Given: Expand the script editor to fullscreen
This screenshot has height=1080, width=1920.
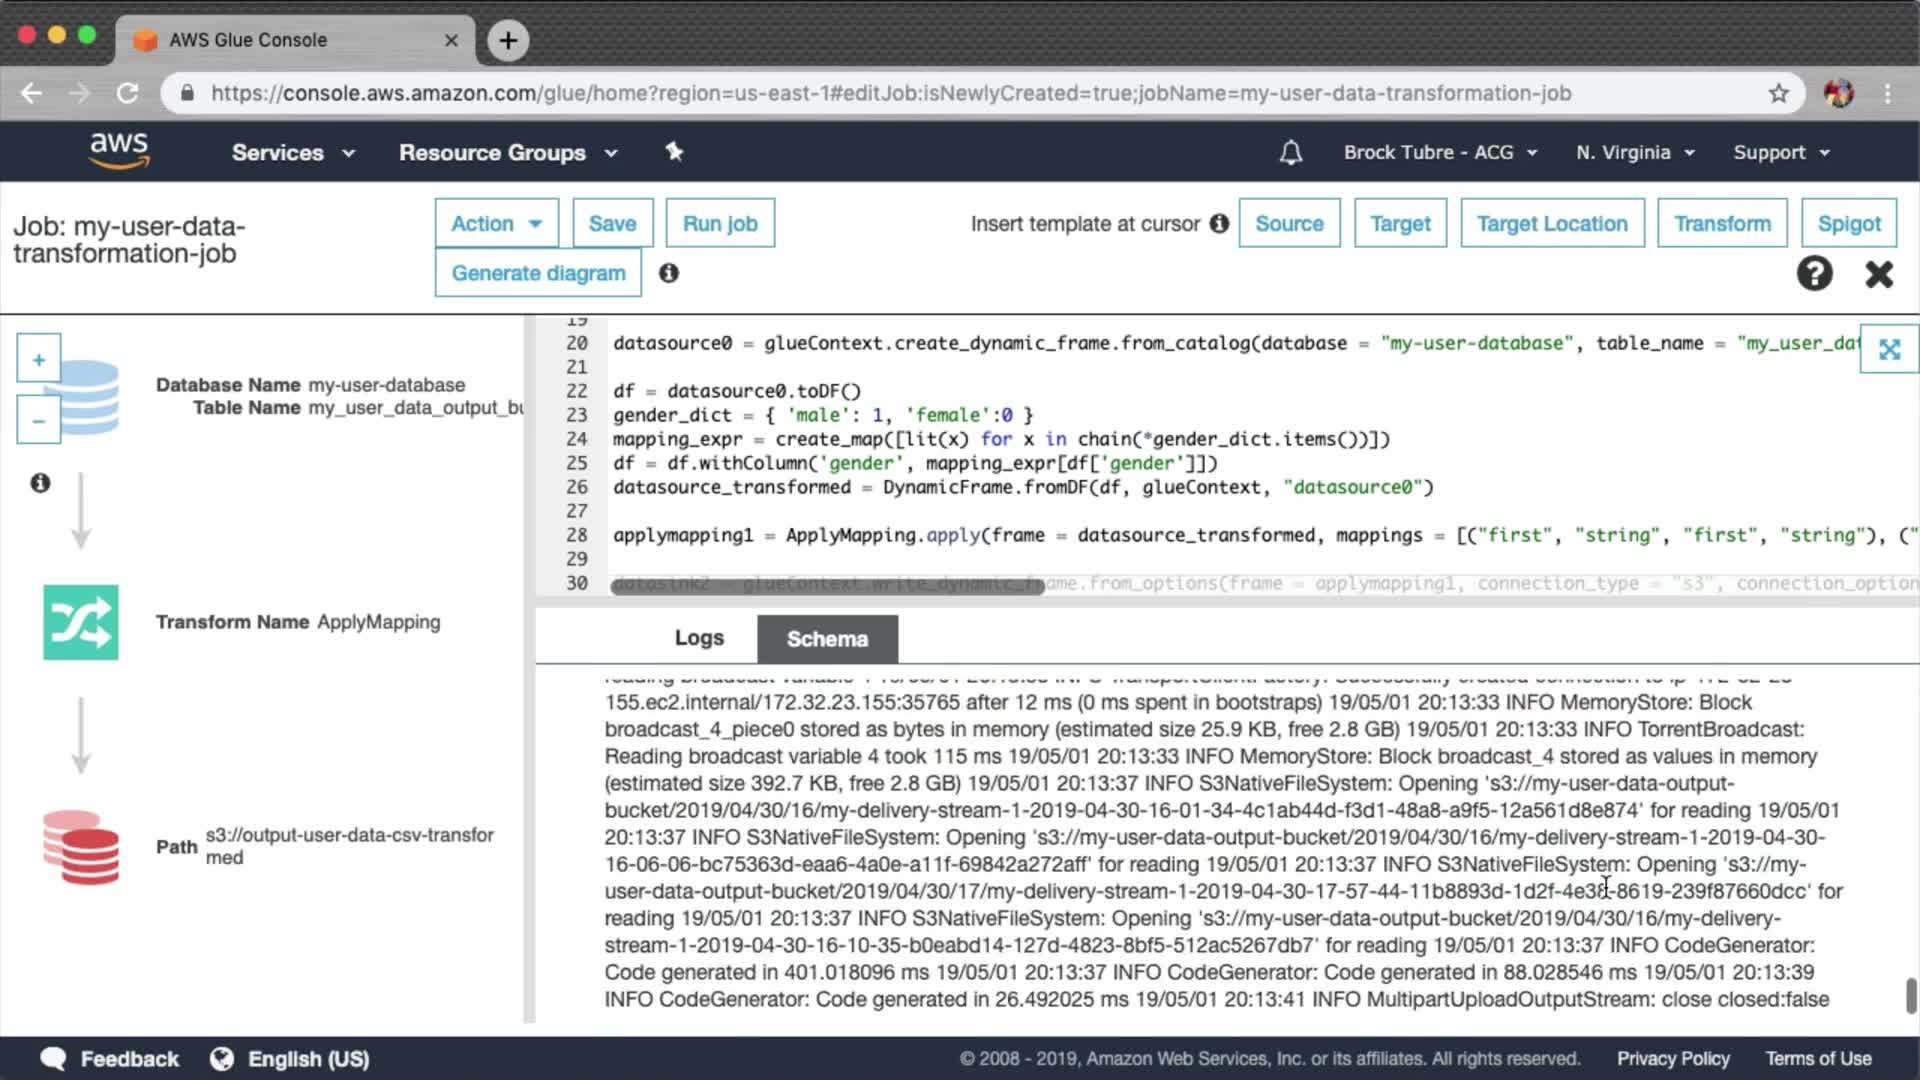Looking at the screenshot, I should point(1888,349).
